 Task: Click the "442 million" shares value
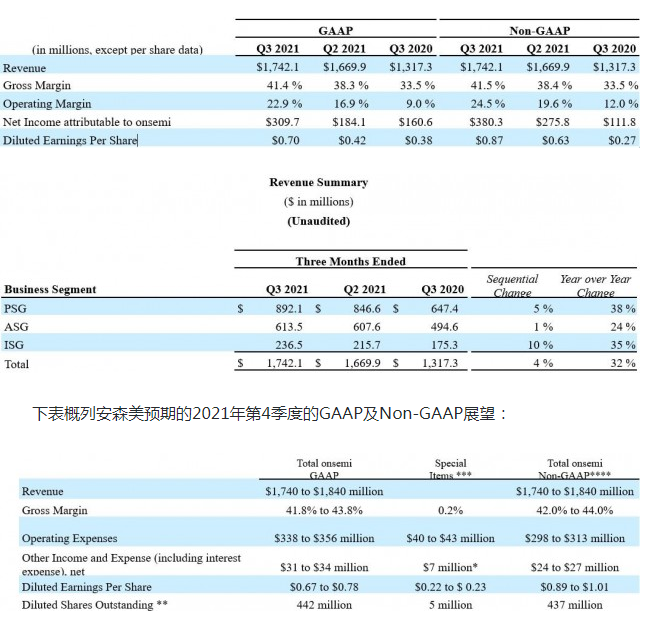(x=326, y=605)
